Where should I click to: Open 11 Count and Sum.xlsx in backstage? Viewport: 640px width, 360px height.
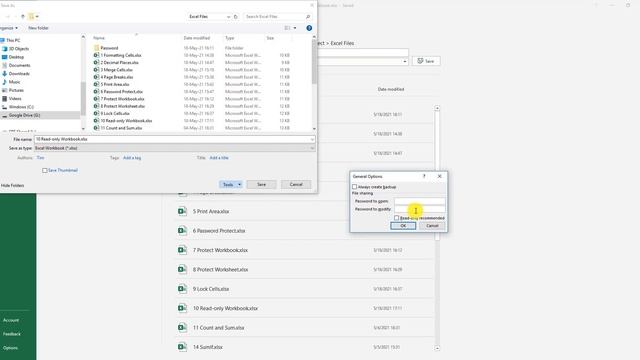218,327
